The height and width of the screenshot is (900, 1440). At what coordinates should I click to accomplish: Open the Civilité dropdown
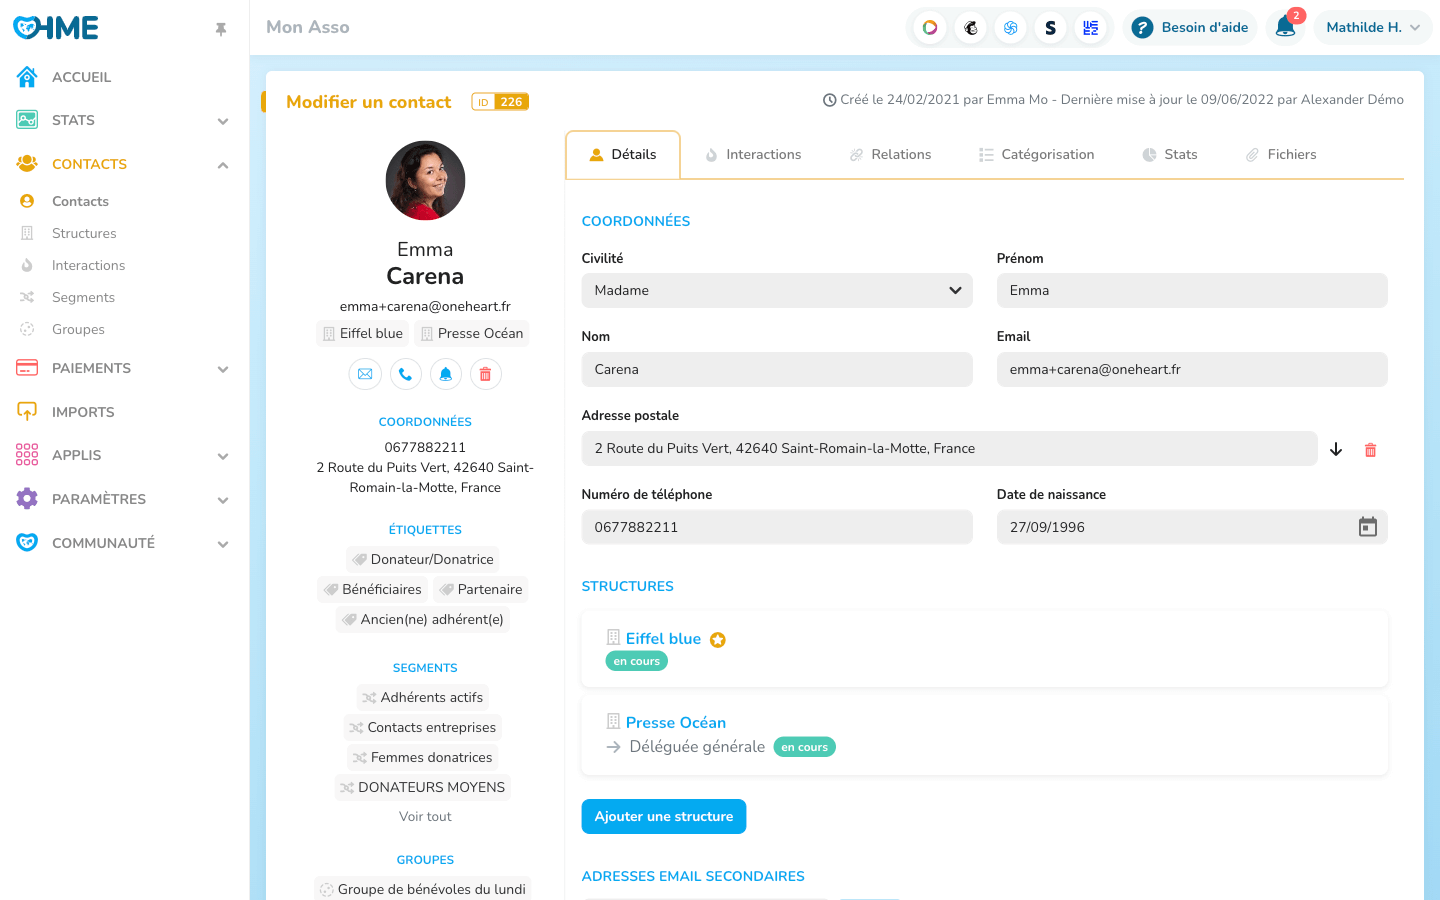pyautogui.click(x=776, y=291)
